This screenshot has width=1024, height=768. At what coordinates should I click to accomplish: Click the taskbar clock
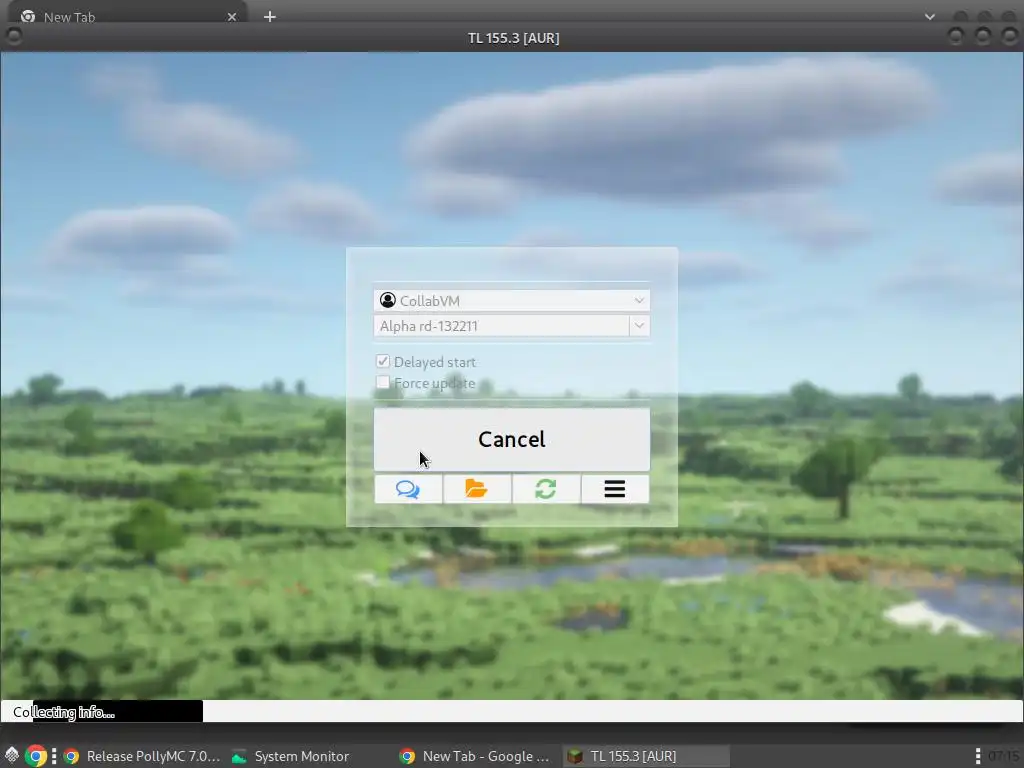[x=1004, y=756]
